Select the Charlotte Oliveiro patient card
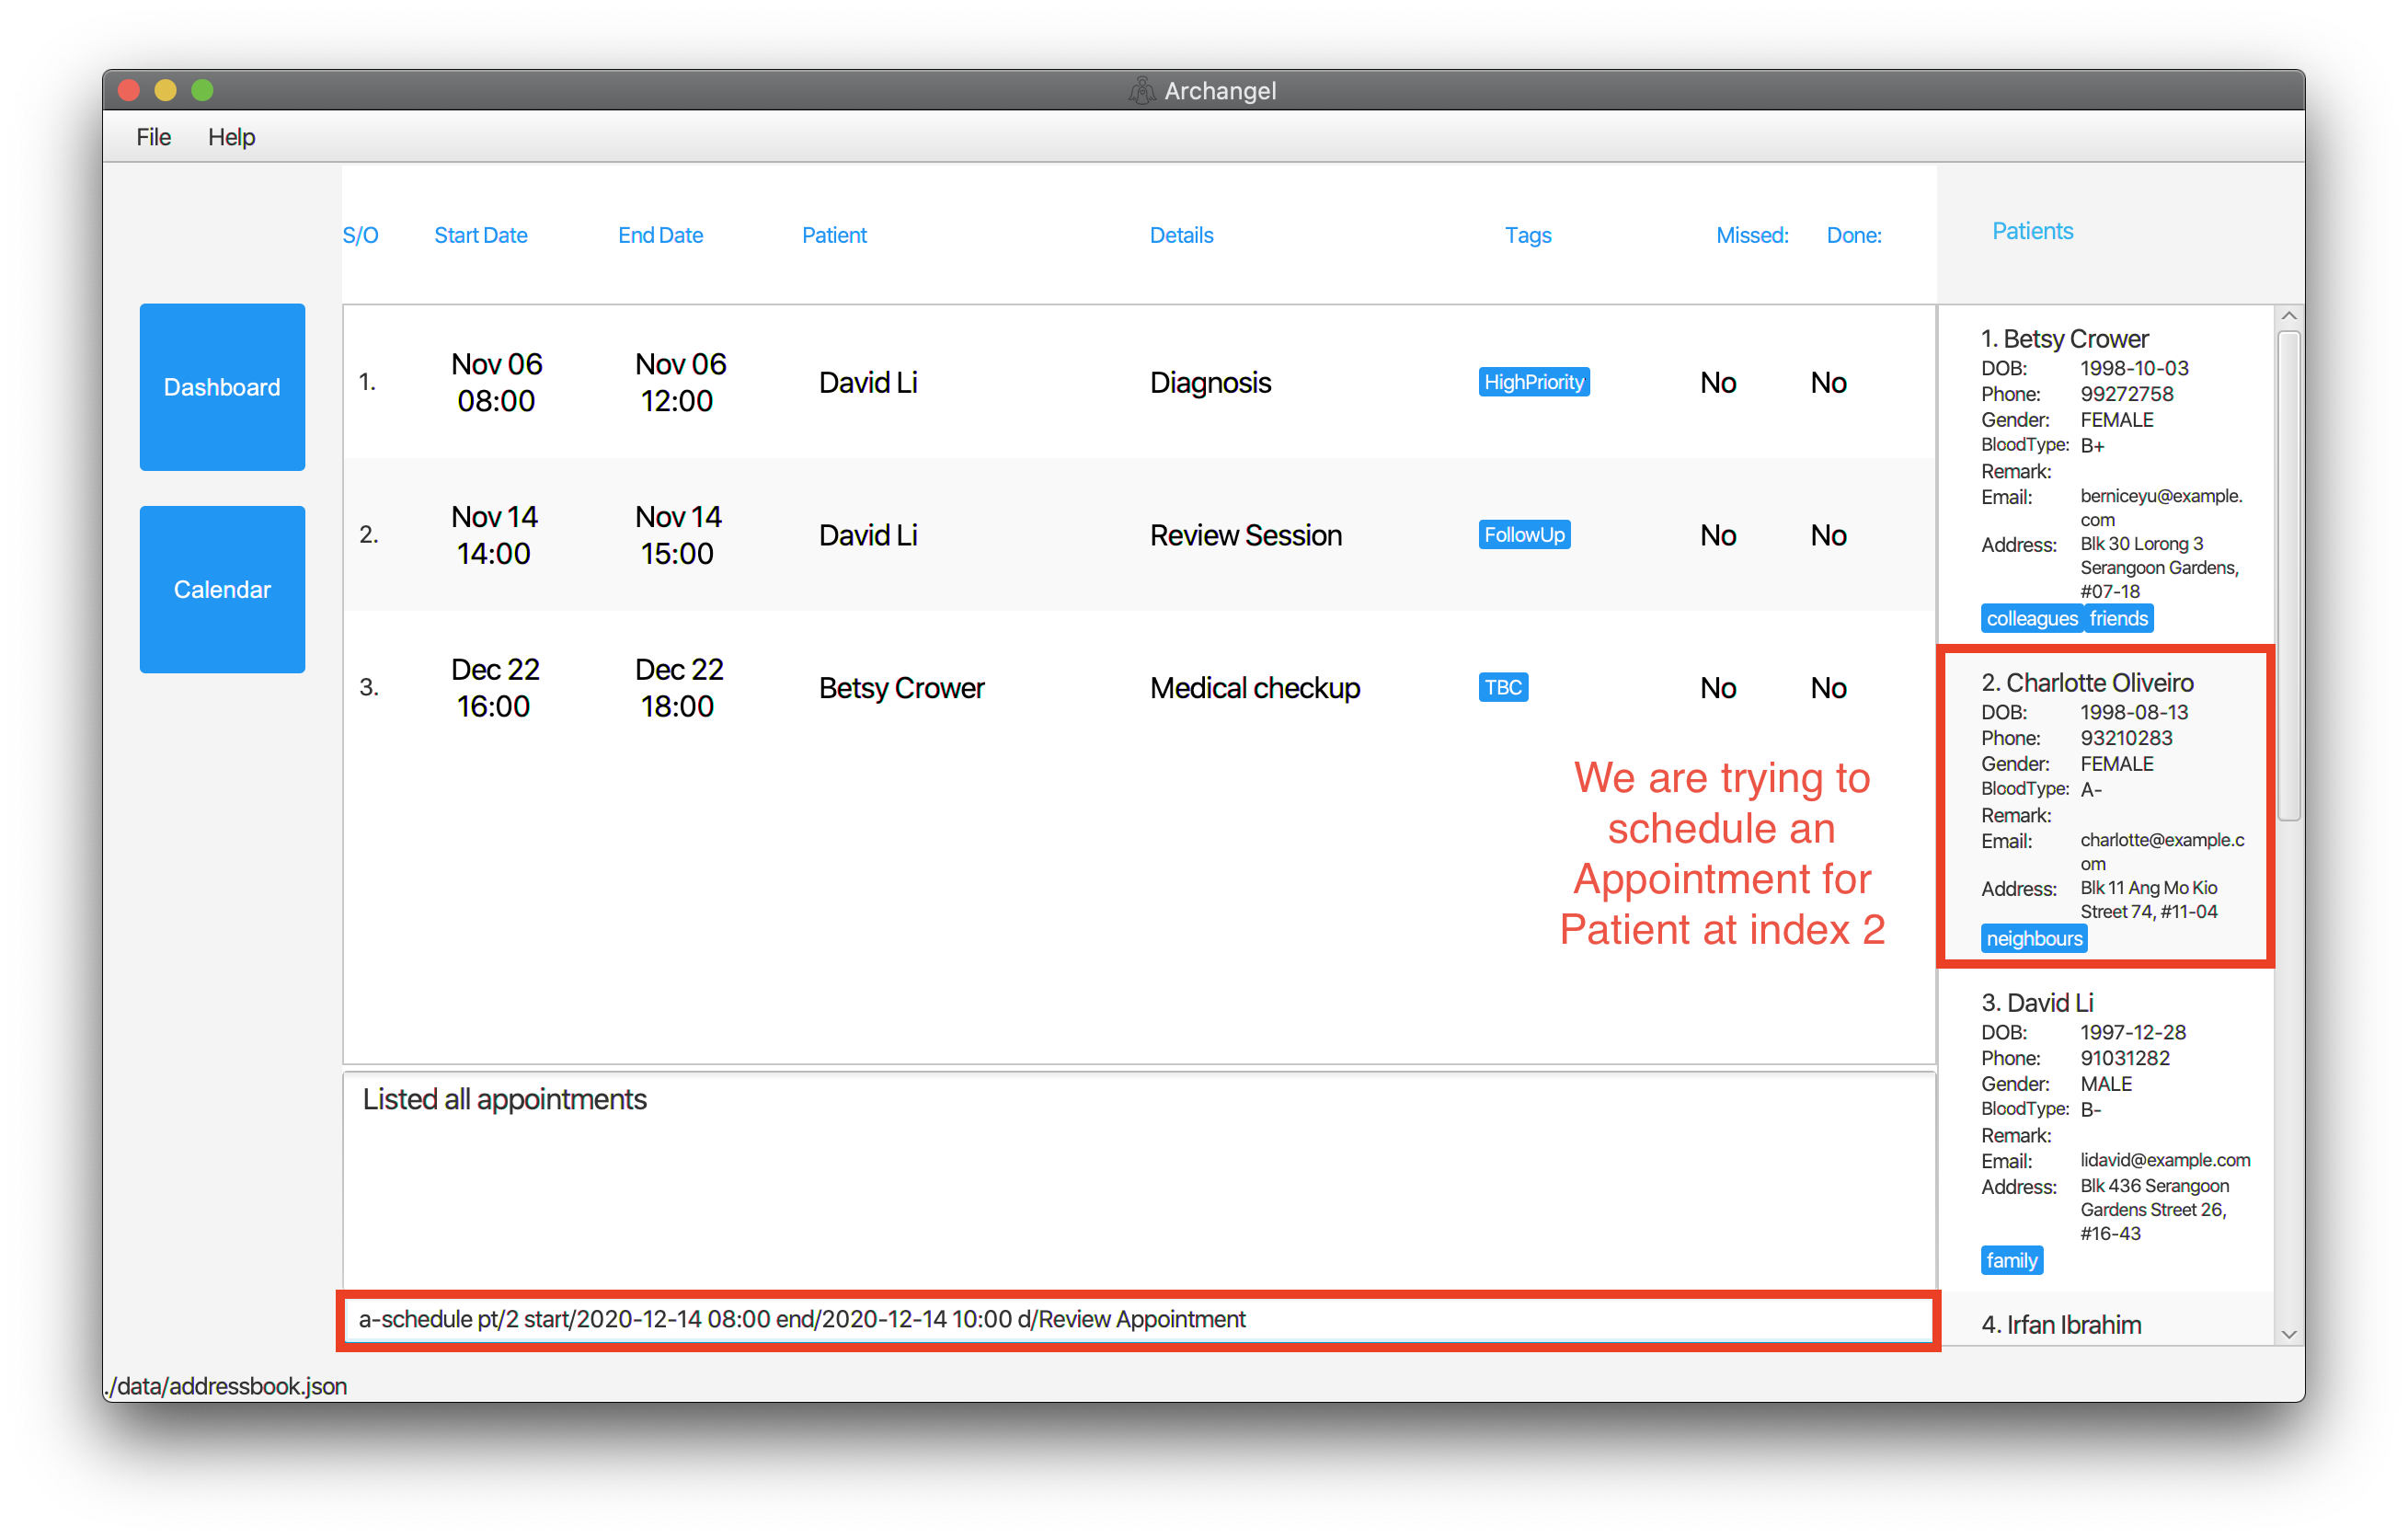The image size is (2408, 1538). click(x=2105, y=808)
